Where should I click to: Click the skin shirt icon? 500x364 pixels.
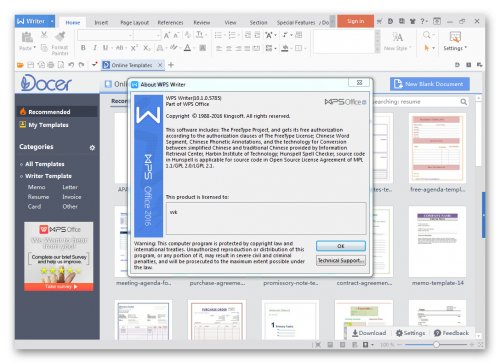(x=412, y=21)
